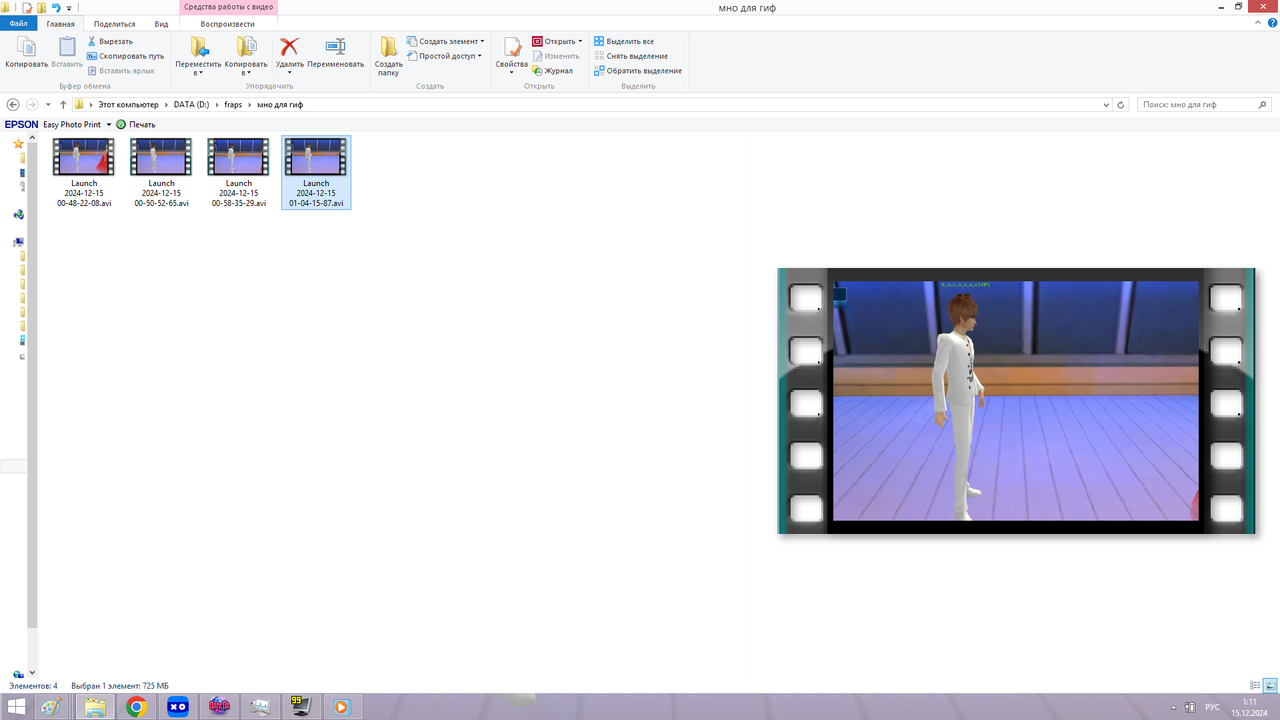
Task: Open Удалить dropdown arrow
Action: pyautogui.click(x=289, y=73)
